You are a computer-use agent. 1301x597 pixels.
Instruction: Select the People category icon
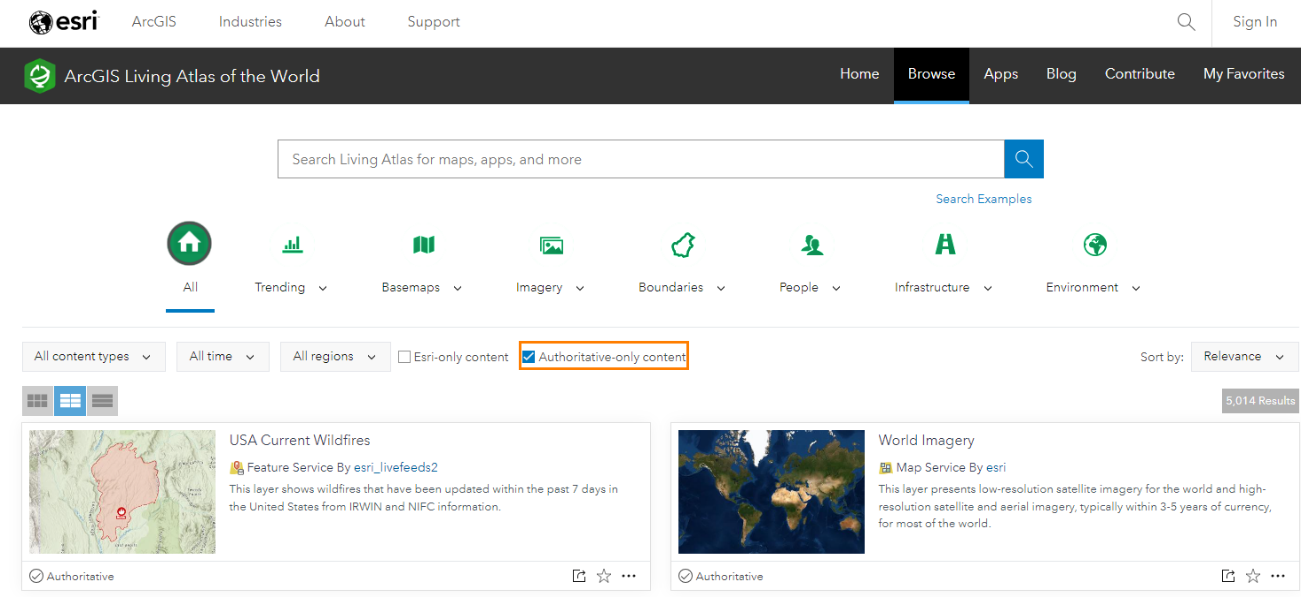click(811, 244)
